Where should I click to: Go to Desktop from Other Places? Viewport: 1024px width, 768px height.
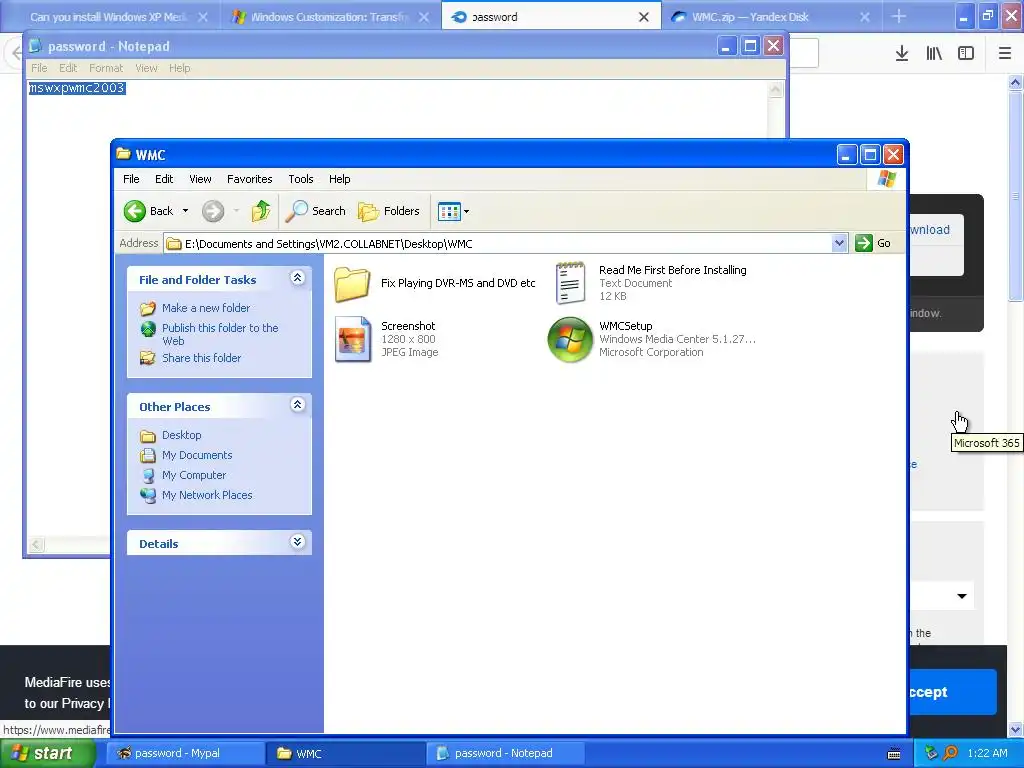182,435
